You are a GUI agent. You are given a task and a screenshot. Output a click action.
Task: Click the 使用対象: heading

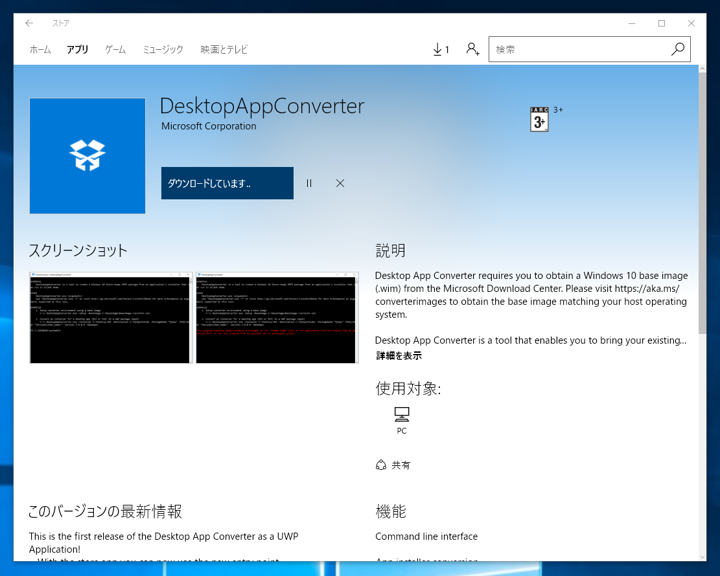pyautogui.click(x=408, y=389)
